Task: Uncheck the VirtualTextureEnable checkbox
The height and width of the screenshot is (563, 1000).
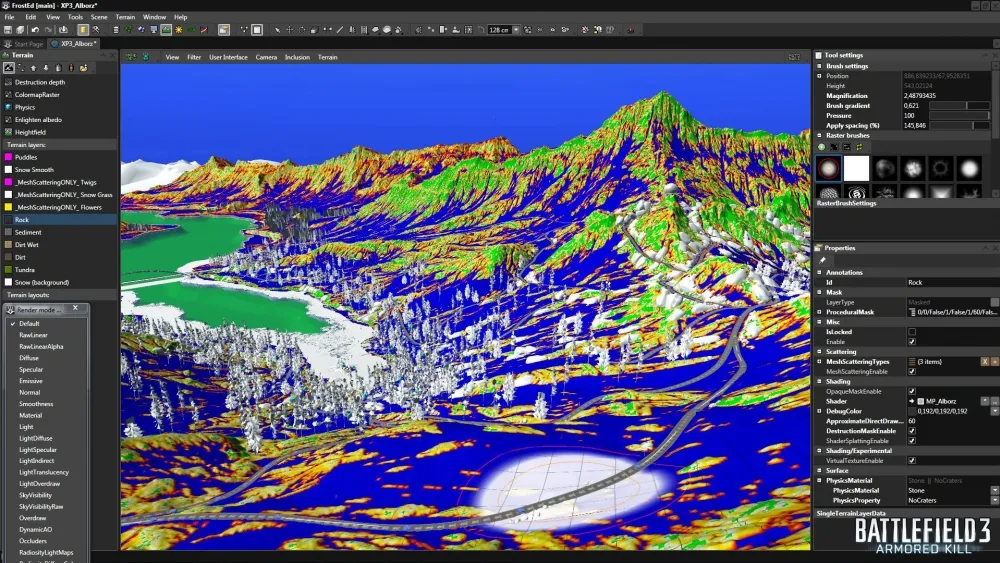Action: click(x=911, y=461)
